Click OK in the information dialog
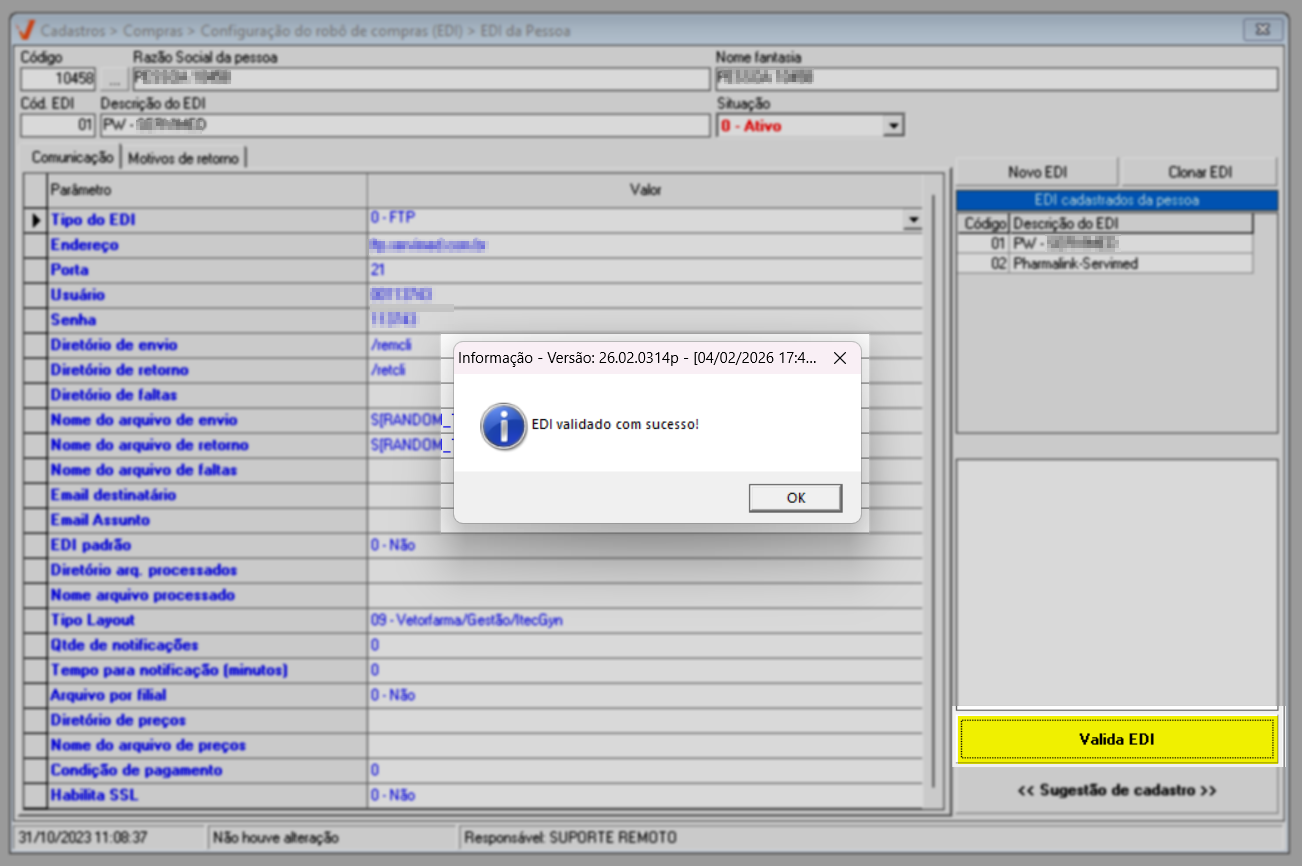This screenshot has width=1302, height=866. coord(795,498)
